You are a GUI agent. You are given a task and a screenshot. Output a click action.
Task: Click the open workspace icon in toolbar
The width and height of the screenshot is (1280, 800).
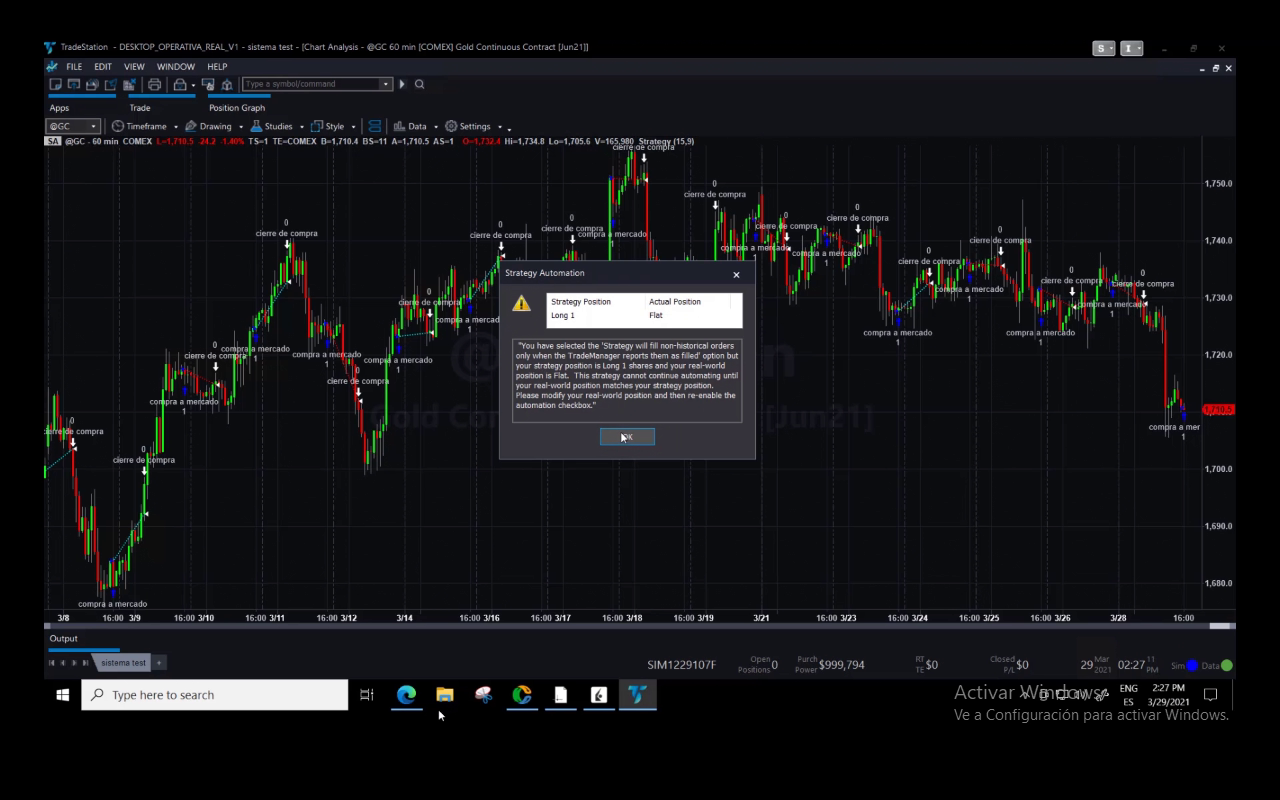coord(74,84)
